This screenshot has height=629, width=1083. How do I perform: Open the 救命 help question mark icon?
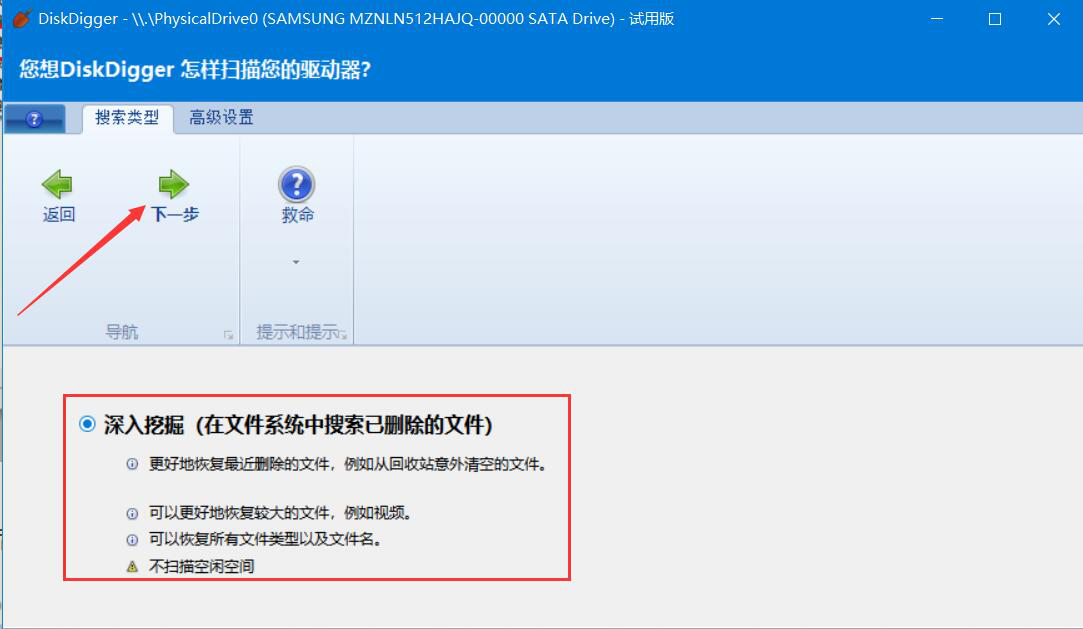pyautogui.click(x=296, y=184)
